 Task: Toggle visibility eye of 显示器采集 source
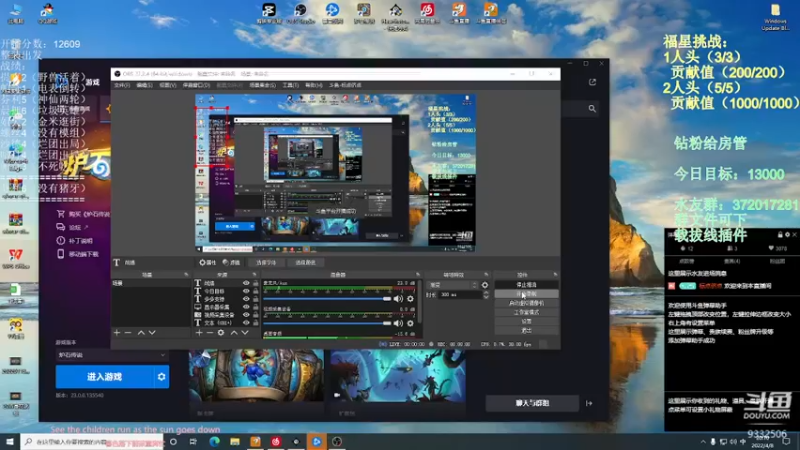pos(246,307)
